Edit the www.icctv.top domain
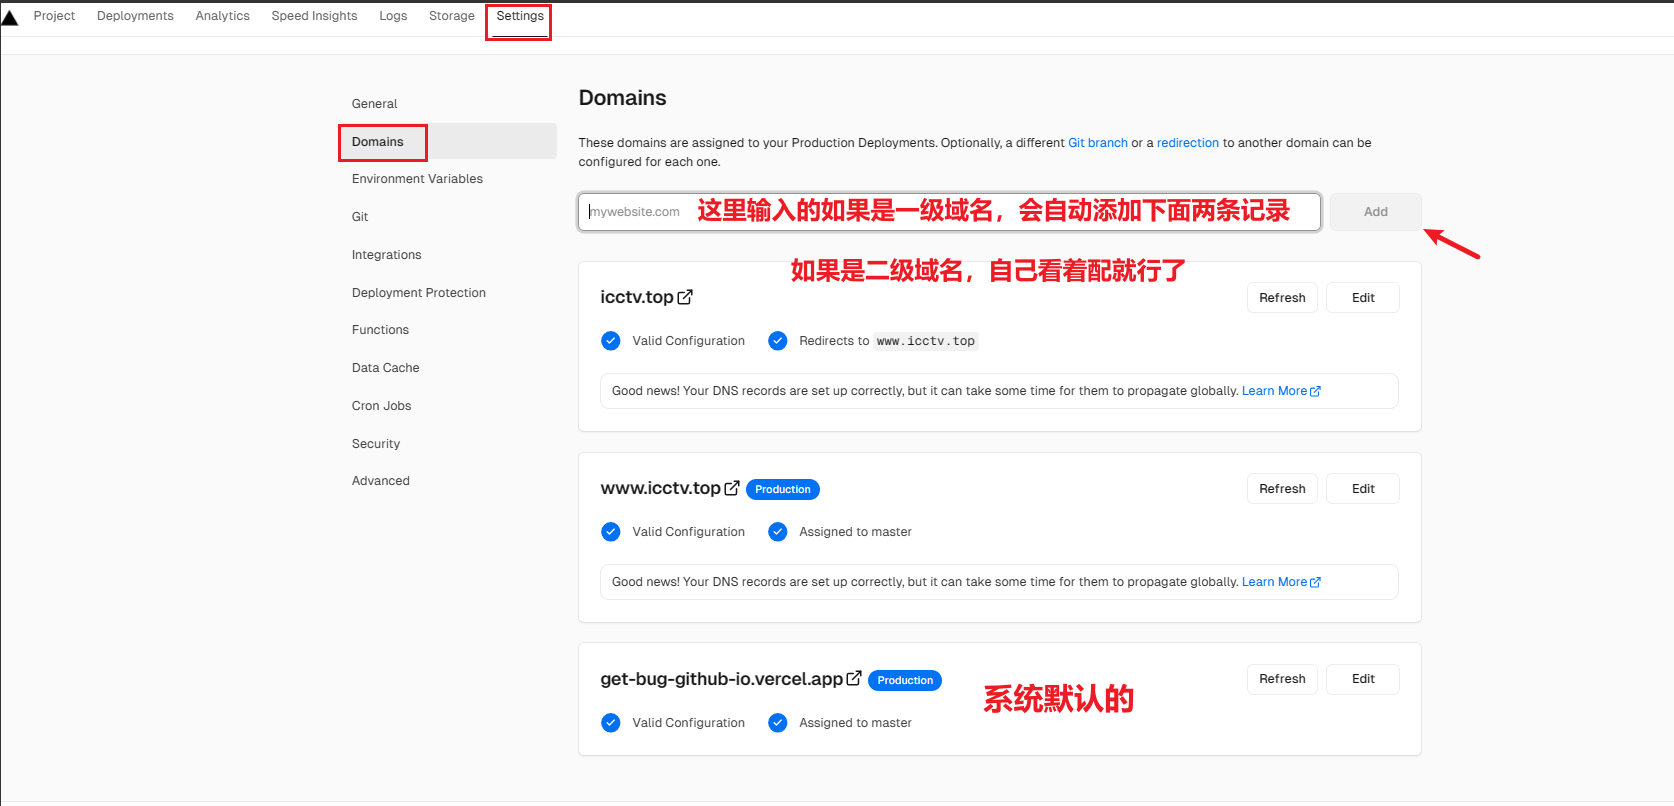Viewport: 1674px width, 806px height. pos(1363,489)
